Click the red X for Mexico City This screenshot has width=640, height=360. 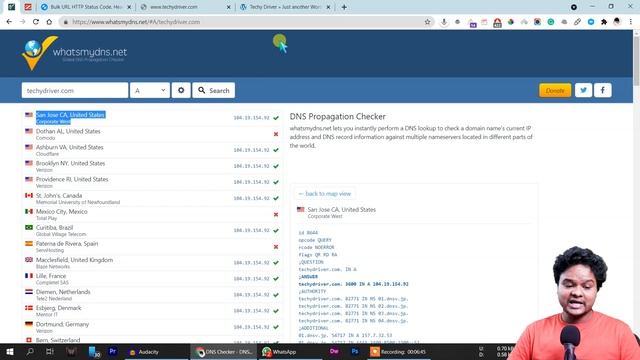276,214
